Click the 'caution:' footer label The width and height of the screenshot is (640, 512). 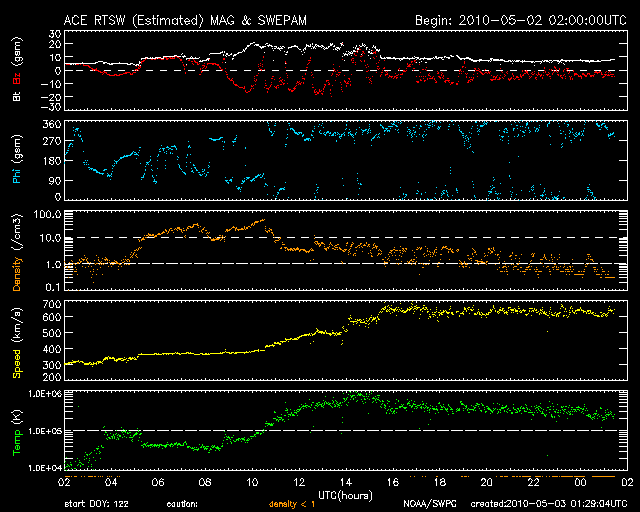coord(182,504)
